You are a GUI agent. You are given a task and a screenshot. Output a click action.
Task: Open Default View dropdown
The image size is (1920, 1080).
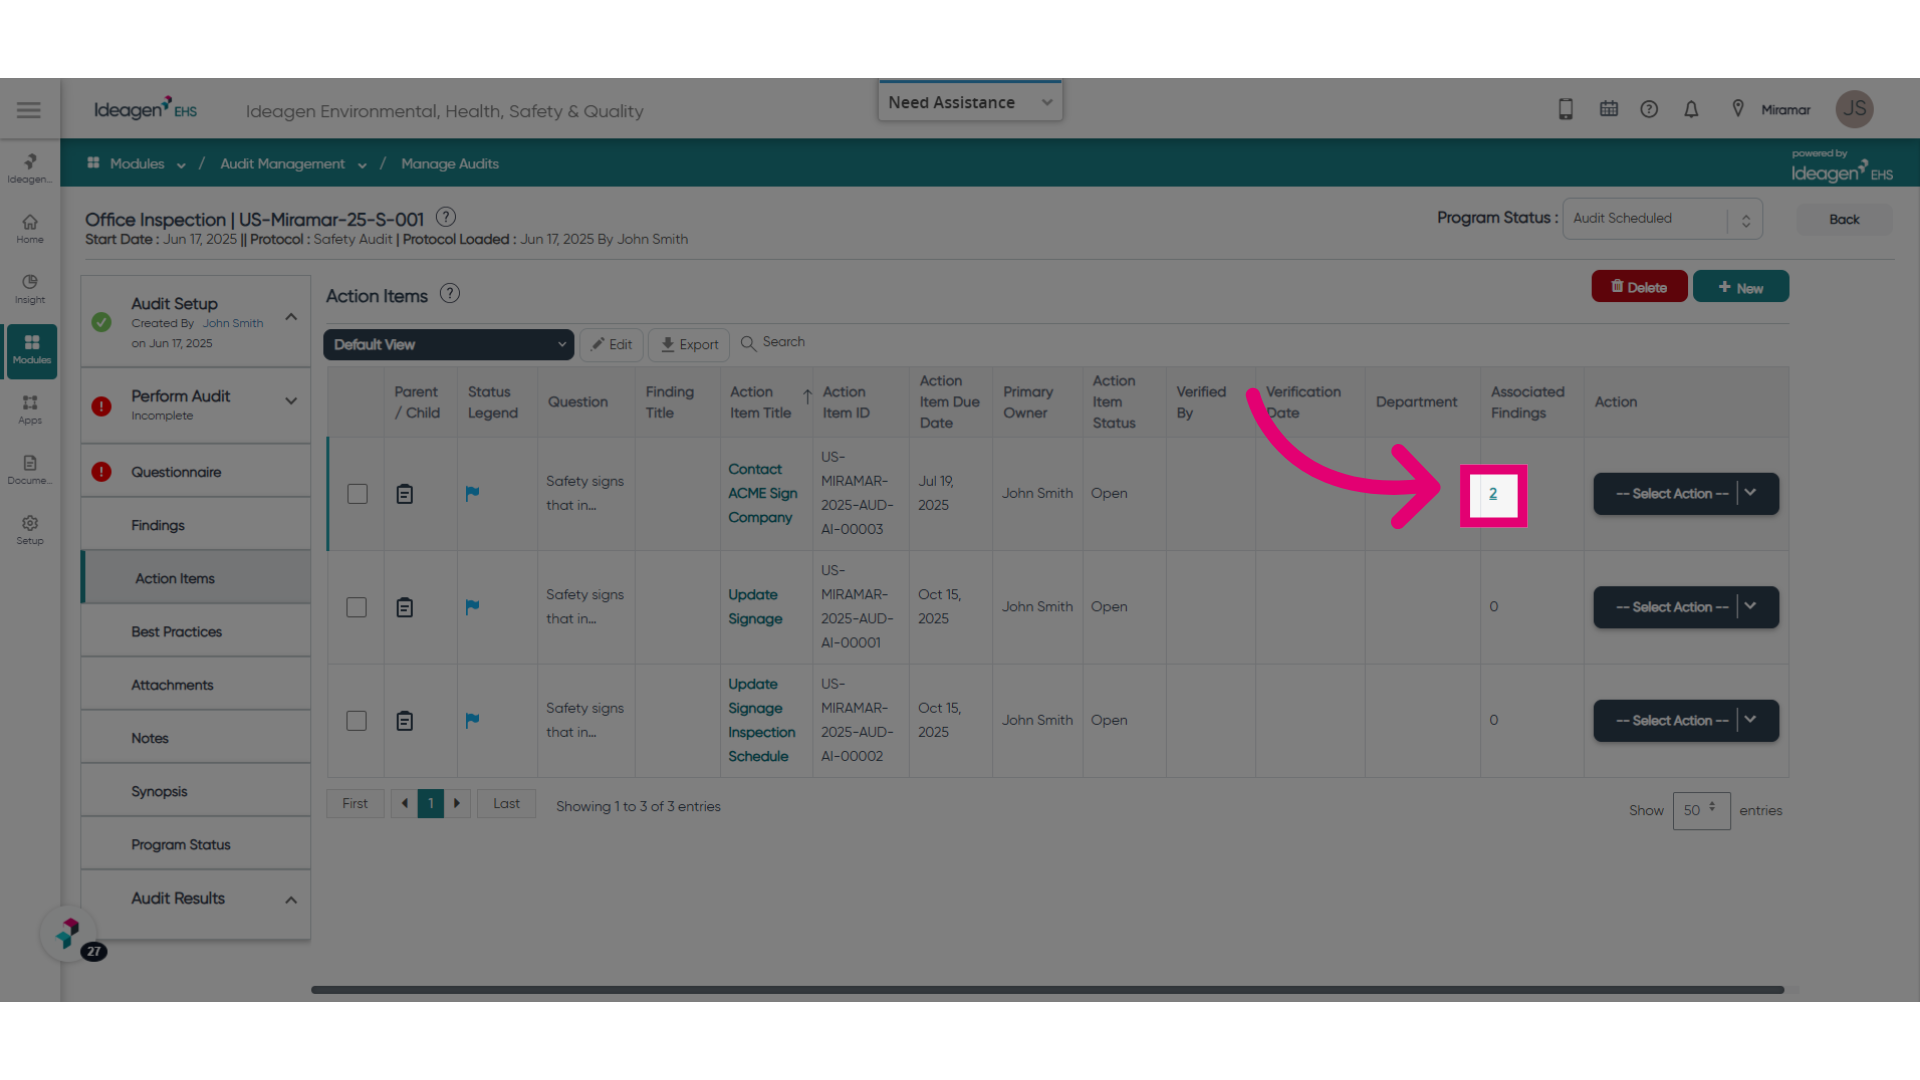pyautogui.click(x=448, y=345)
